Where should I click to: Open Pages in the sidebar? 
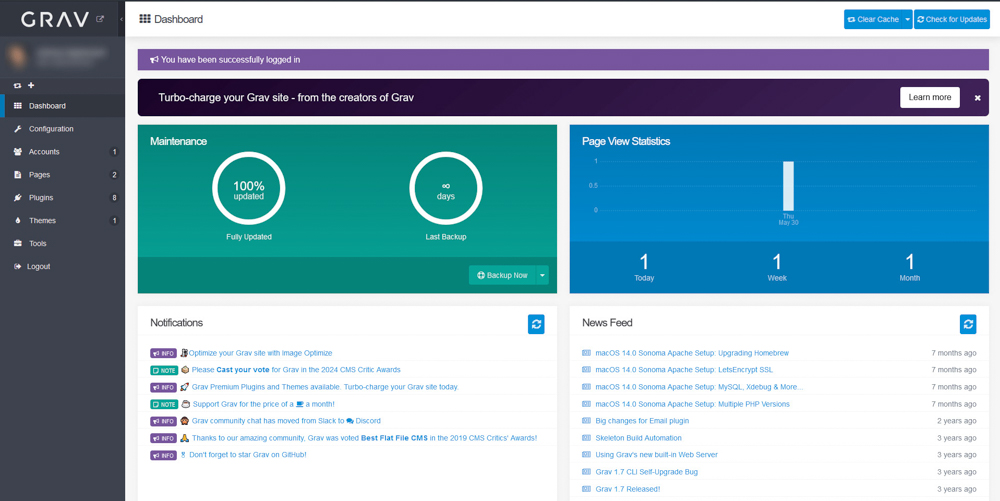62,175
